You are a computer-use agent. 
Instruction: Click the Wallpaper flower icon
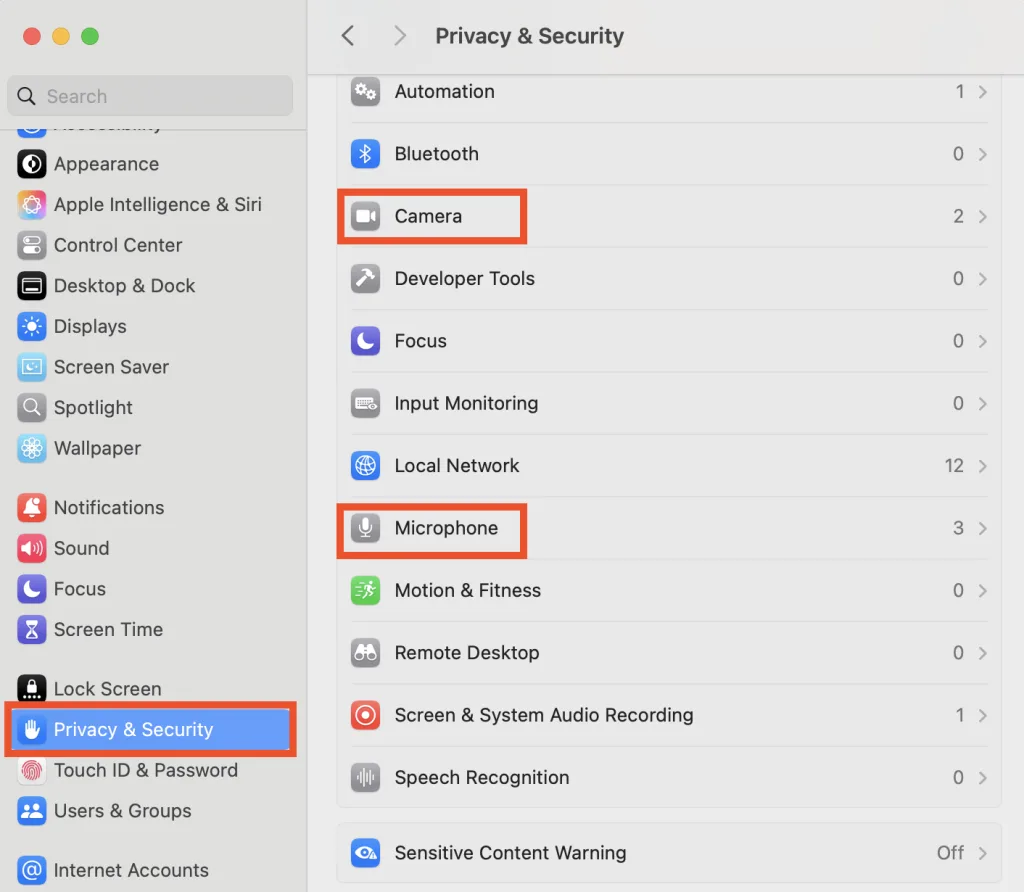31,448
